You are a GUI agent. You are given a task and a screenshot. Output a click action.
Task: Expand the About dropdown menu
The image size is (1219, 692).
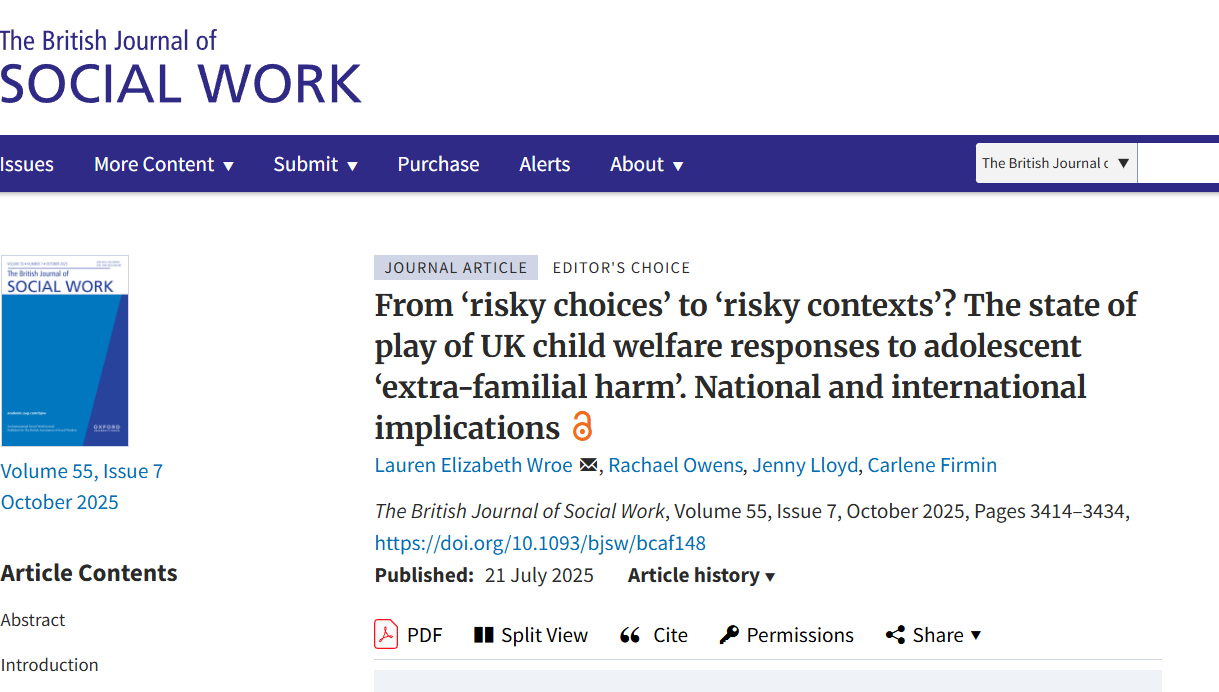coord(646,164)
